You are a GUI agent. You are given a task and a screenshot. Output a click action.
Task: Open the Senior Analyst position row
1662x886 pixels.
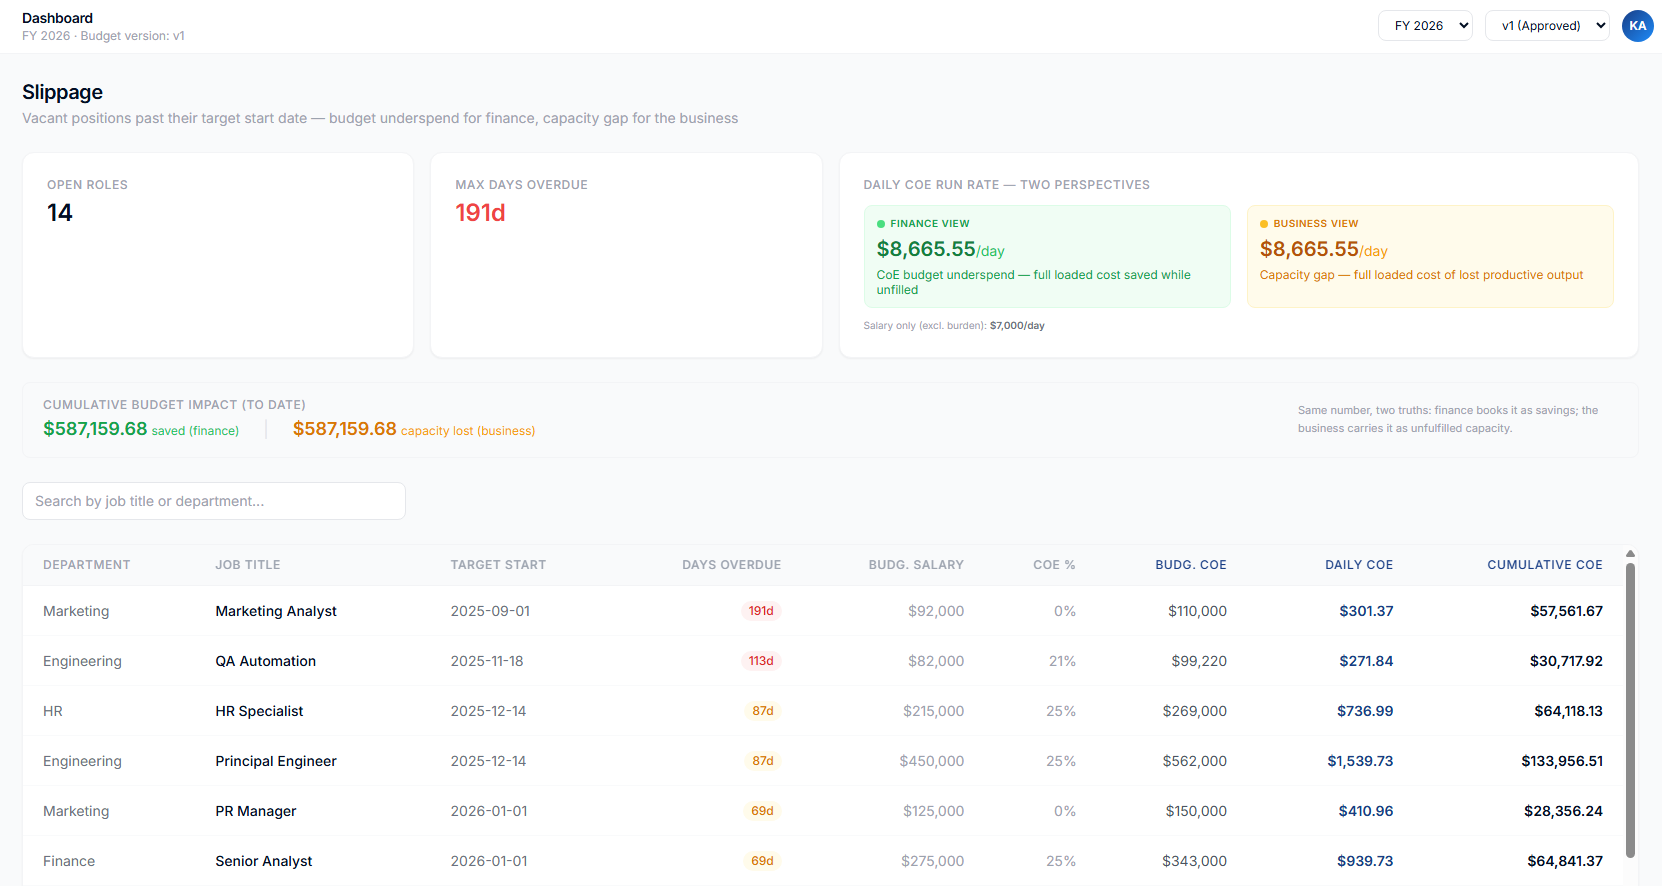tap(264, 861)
